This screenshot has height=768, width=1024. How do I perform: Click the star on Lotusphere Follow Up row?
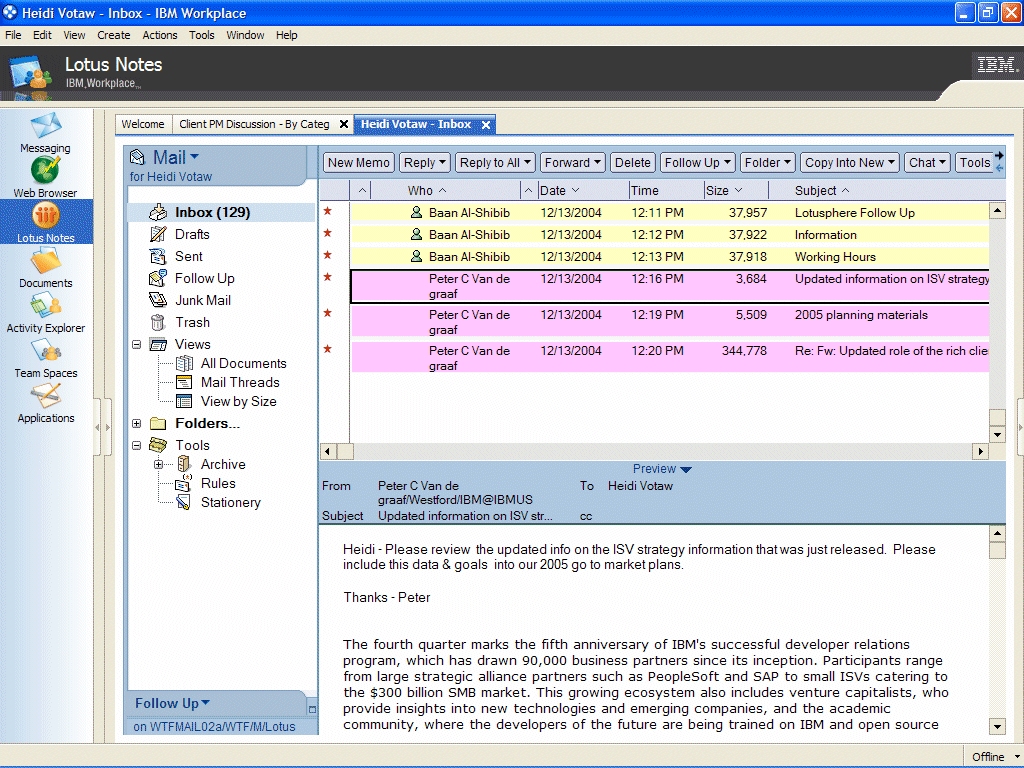328,211
